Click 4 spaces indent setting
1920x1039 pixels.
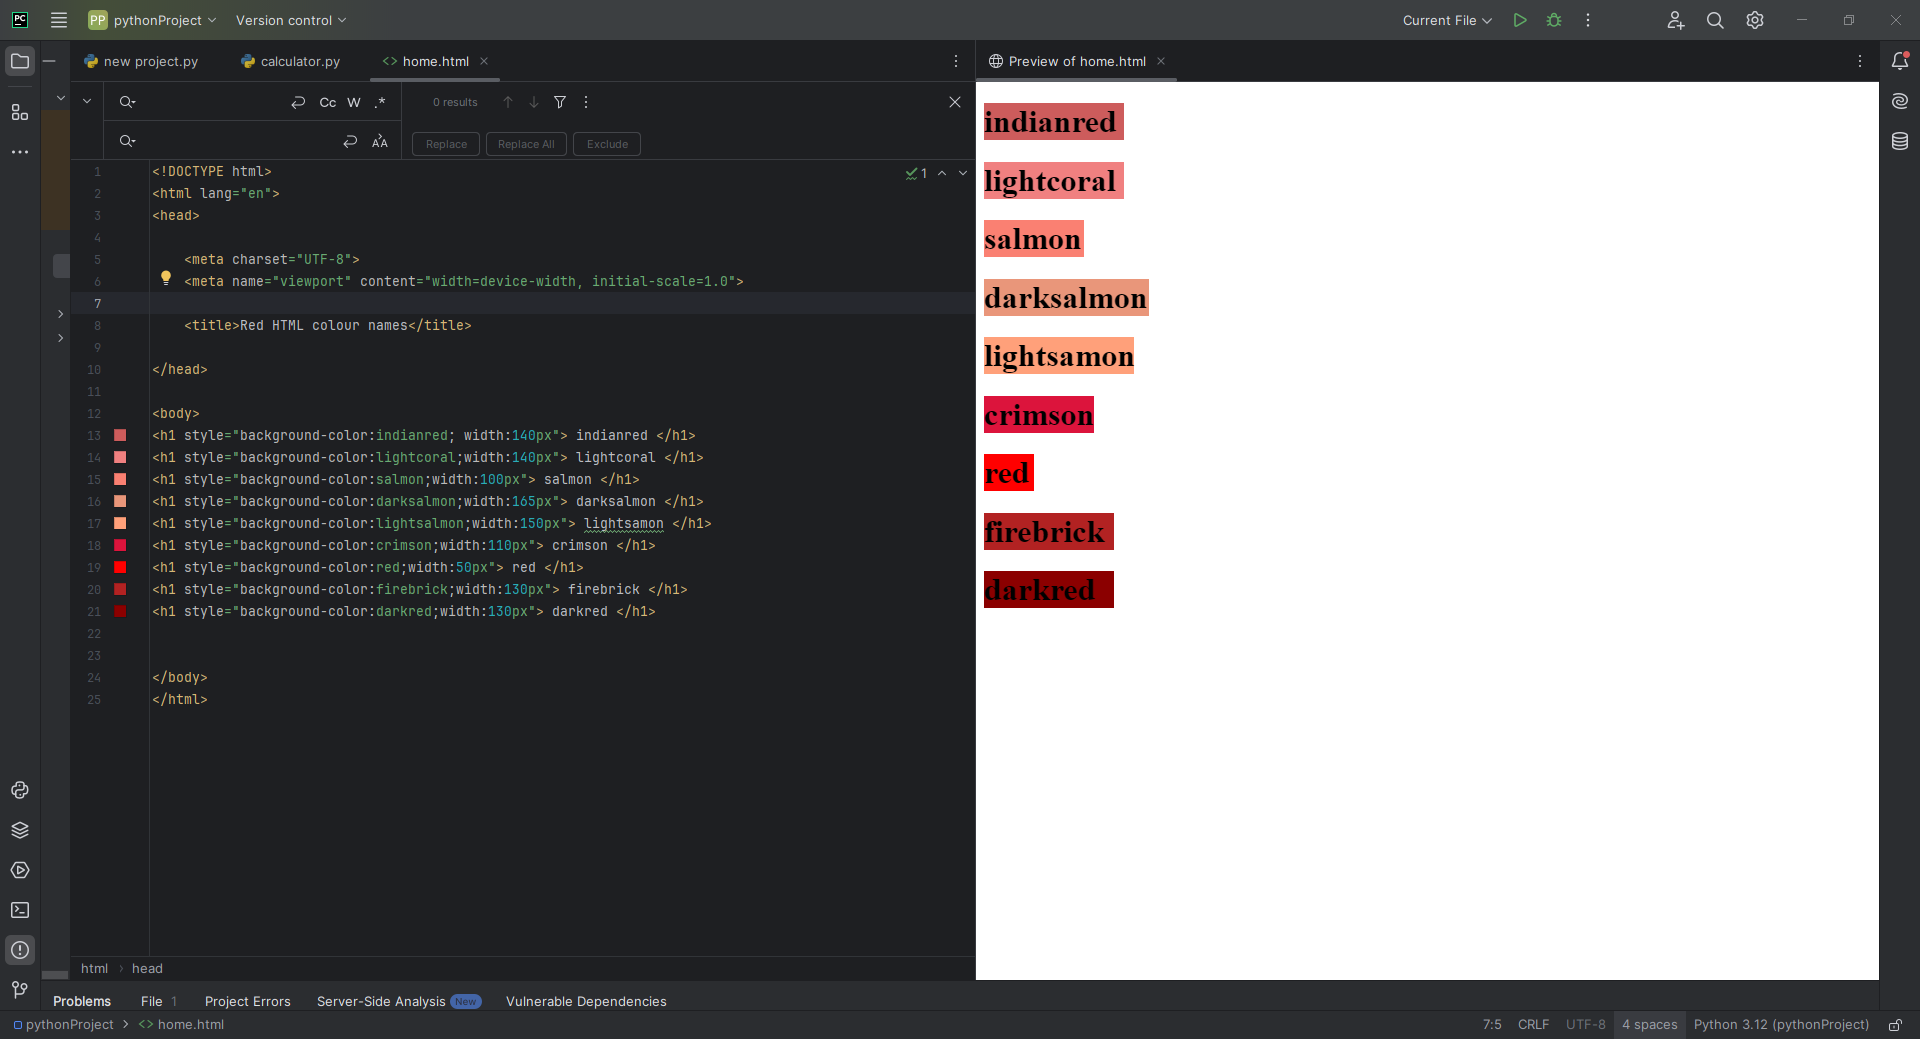coord(1650,1025)
